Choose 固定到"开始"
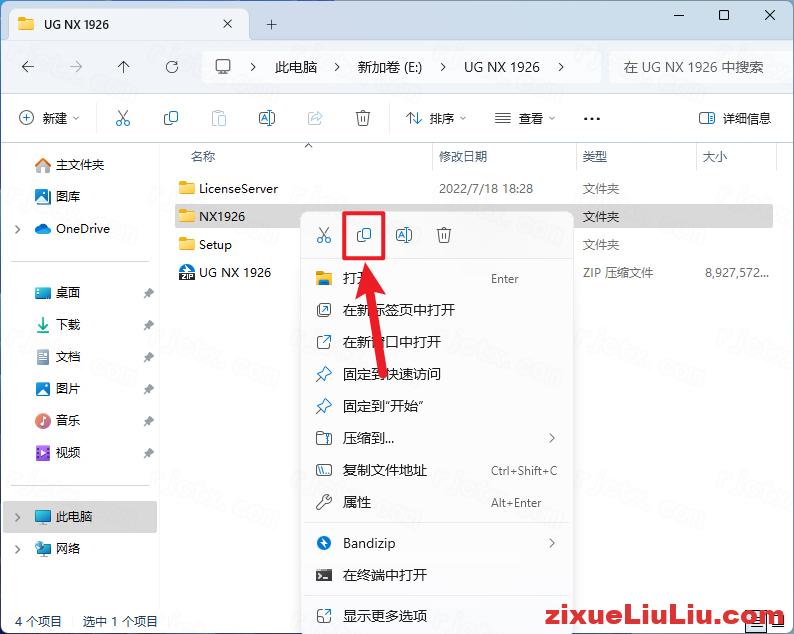 436,406
